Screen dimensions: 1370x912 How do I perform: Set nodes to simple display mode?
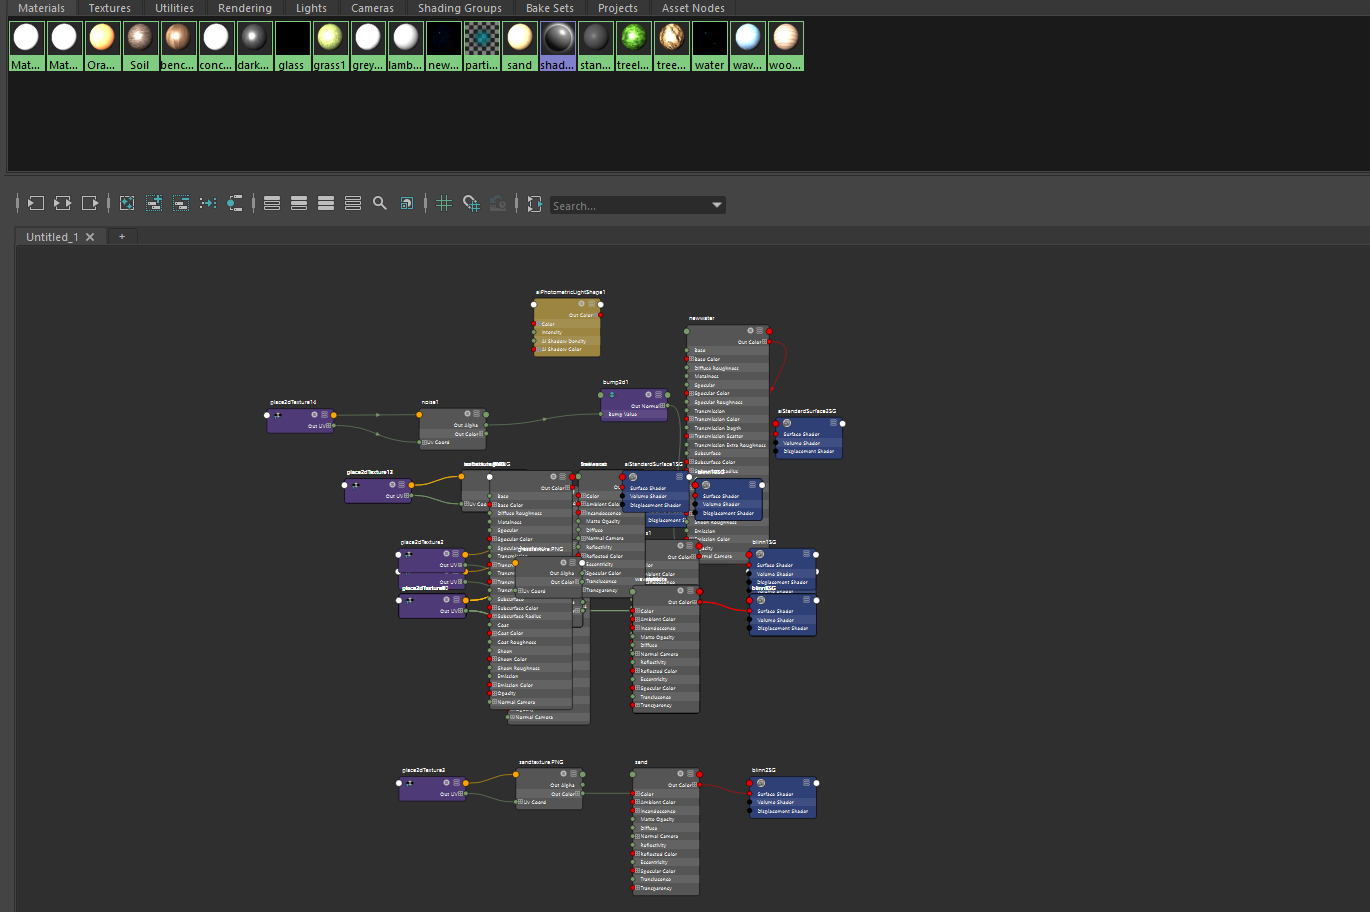(x=272, y=203)
